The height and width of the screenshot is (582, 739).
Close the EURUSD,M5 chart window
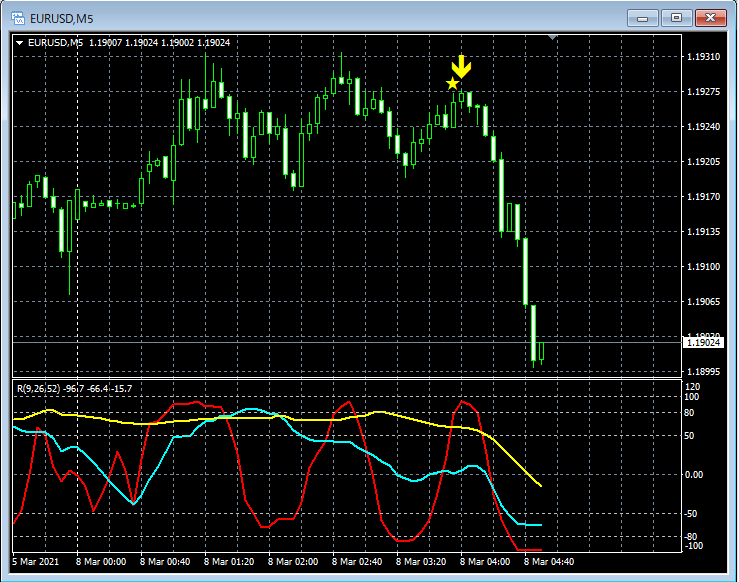[710, 18]
